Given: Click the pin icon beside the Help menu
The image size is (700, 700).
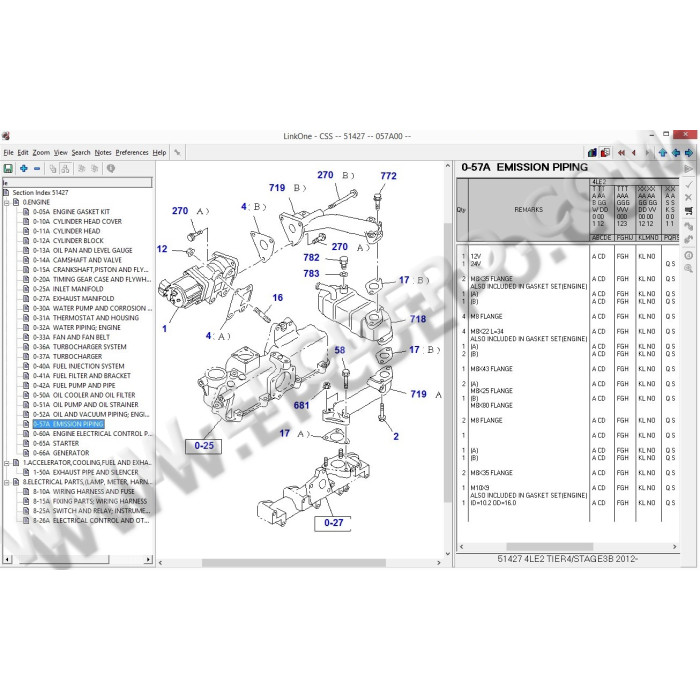Looking at the screenshot, I should (177, 153).
